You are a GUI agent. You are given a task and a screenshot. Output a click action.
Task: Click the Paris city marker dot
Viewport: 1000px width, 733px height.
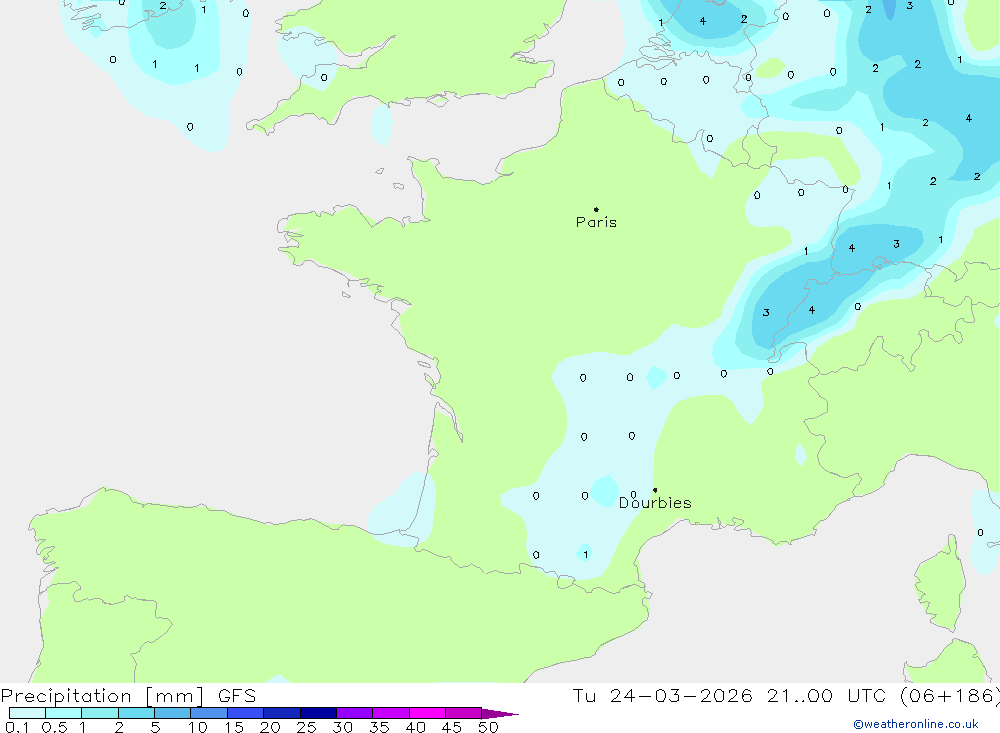(596, 209)
